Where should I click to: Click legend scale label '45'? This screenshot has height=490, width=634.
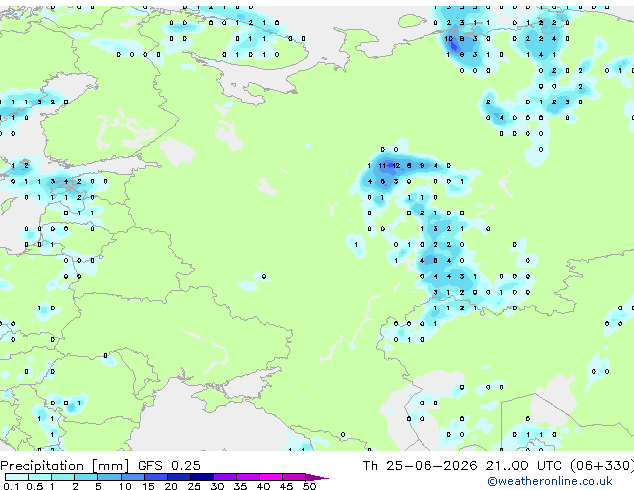point(286,486)
